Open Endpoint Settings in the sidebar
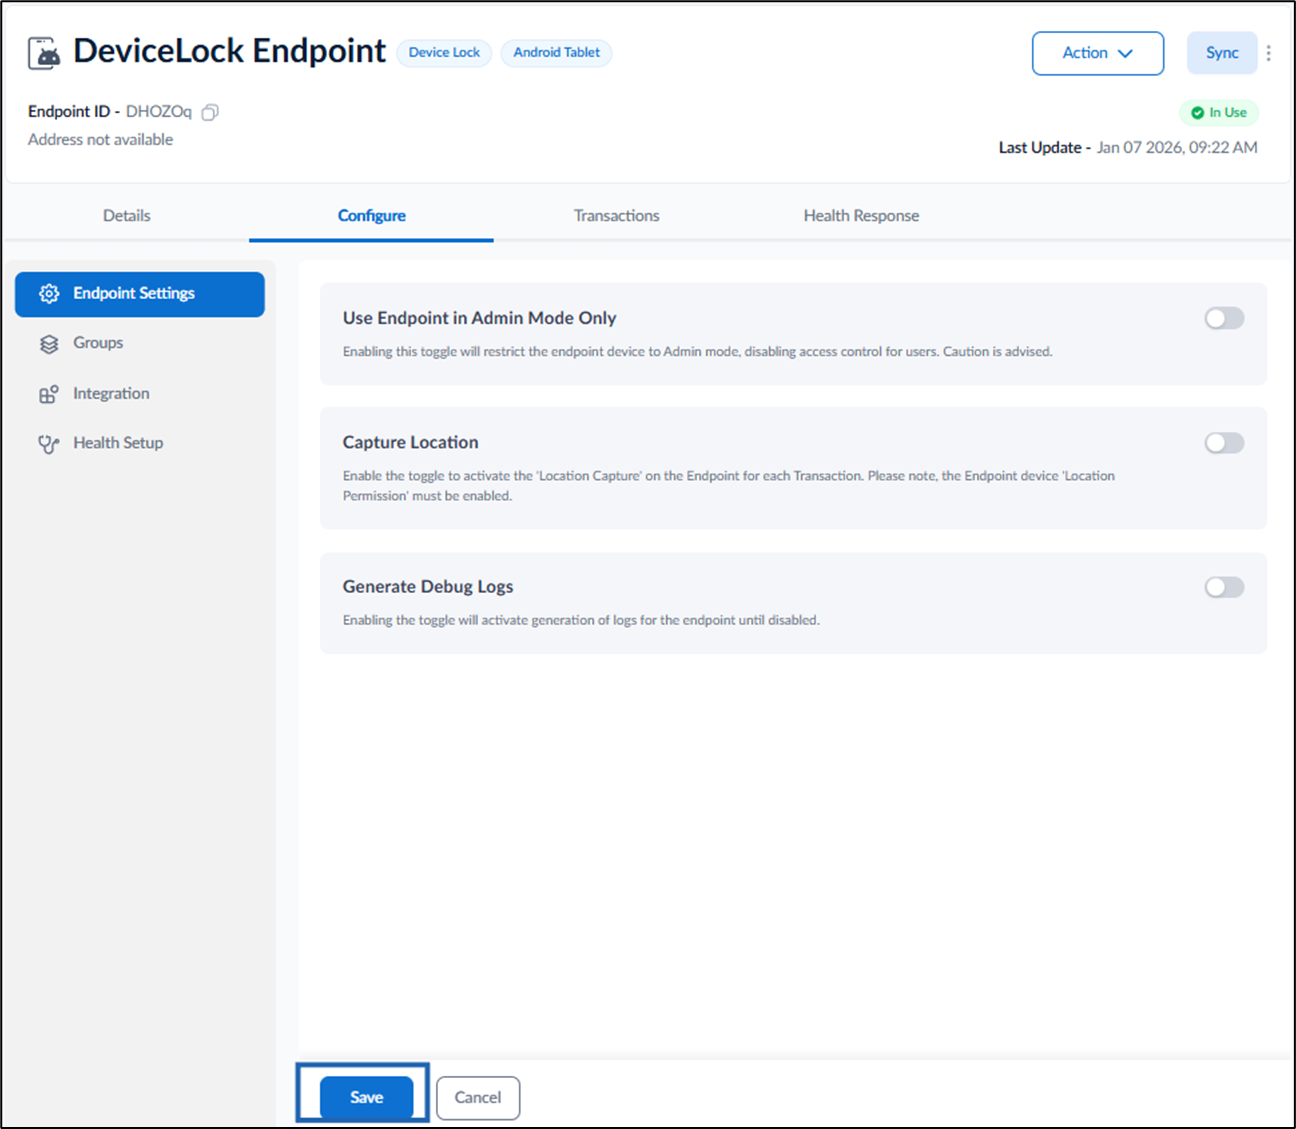The image size is (1296, 1129). pos(140,294)
